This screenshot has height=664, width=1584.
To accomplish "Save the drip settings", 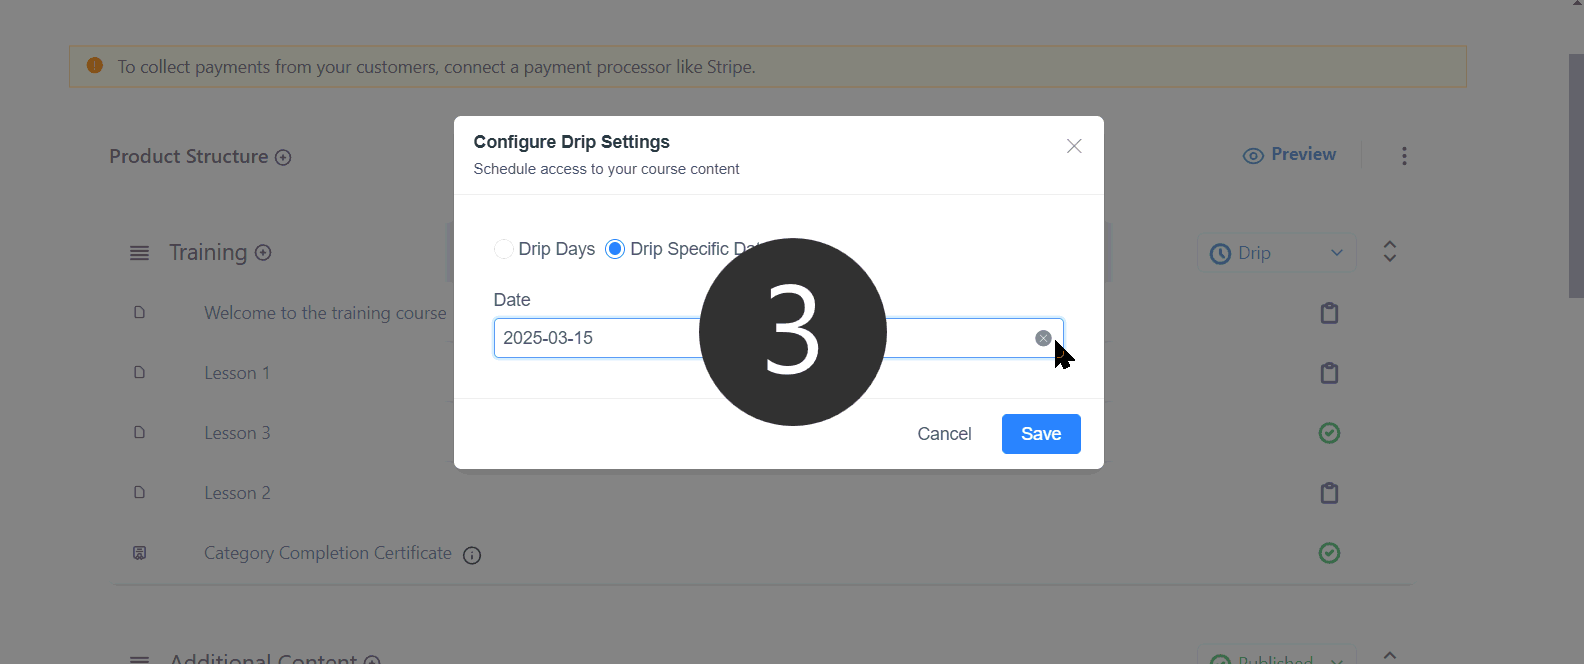I will click(1041, 434).
